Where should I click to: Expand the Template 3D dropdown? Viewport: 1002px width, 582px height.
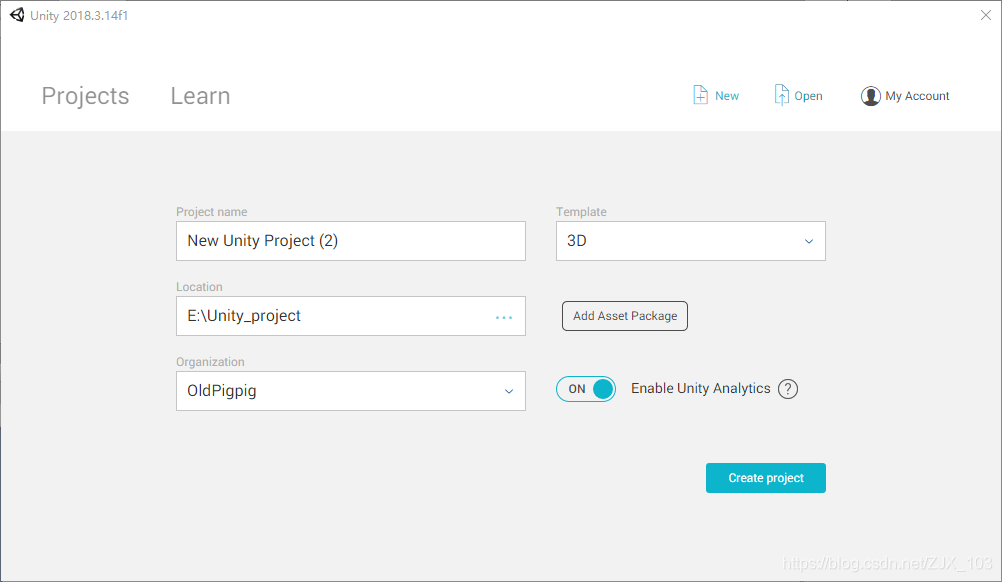(691, 241)
